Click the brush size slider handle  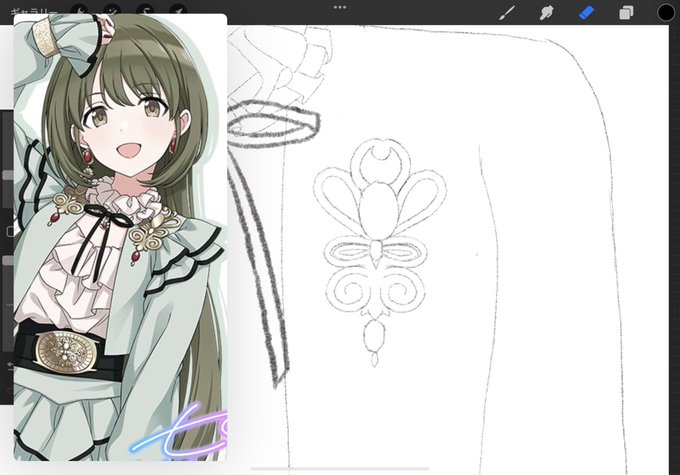point(8,175)
